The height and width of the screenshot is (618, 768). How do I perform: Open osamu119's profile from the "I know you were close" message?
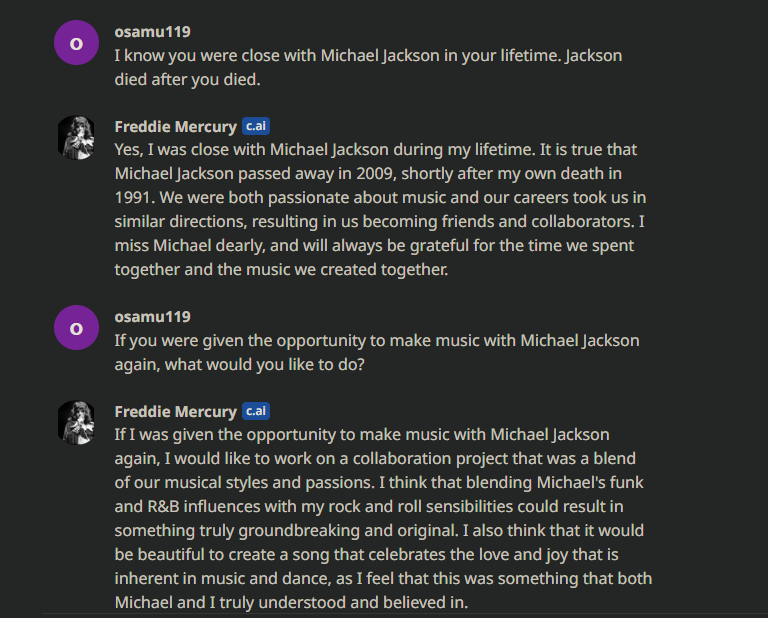click(152, 32)
